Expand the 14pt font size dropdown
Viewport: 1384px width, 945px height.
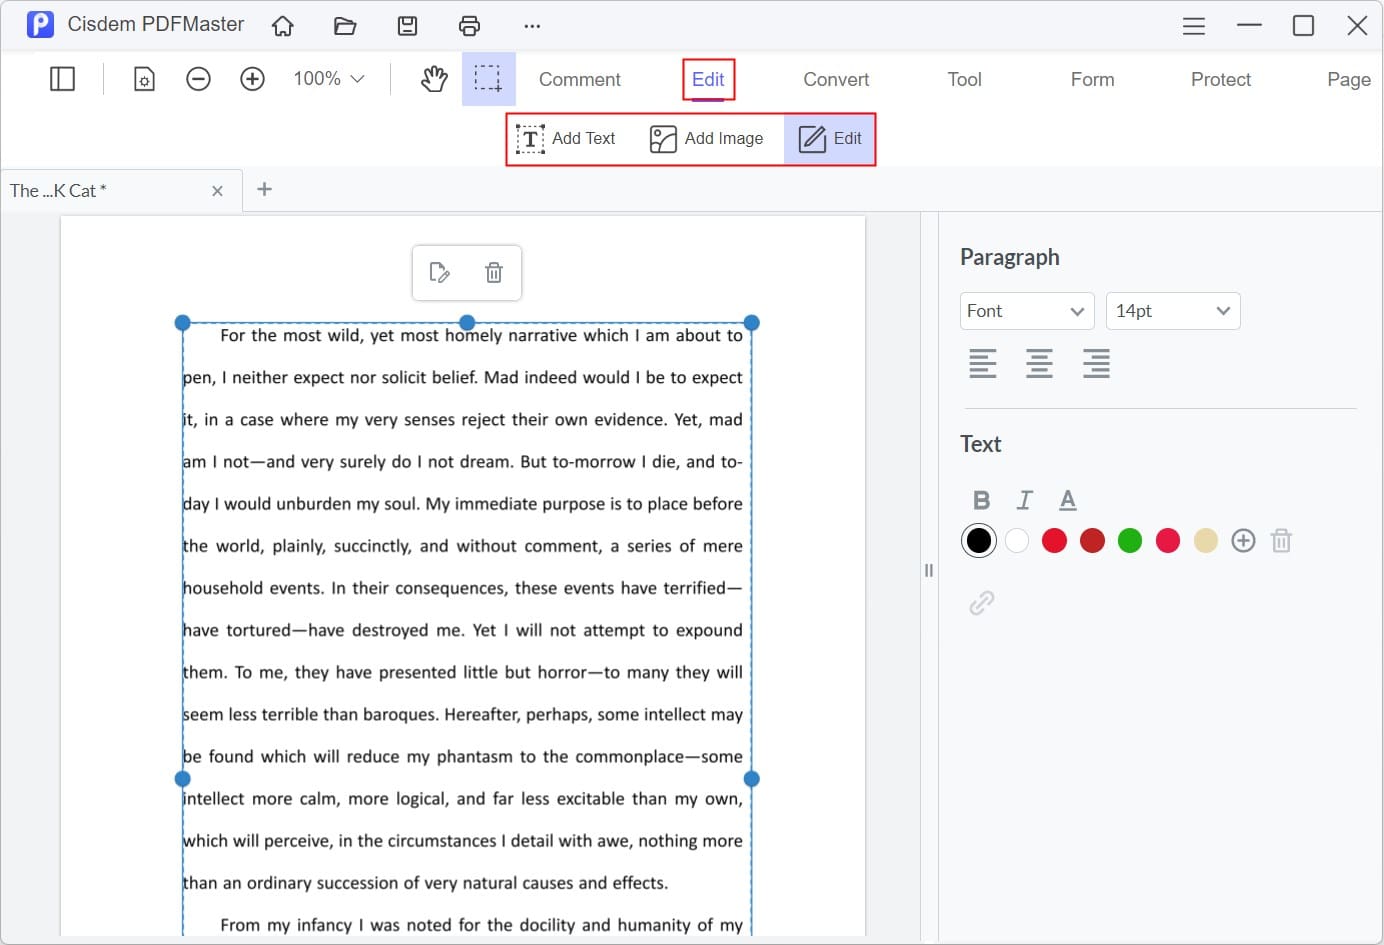1172,311
